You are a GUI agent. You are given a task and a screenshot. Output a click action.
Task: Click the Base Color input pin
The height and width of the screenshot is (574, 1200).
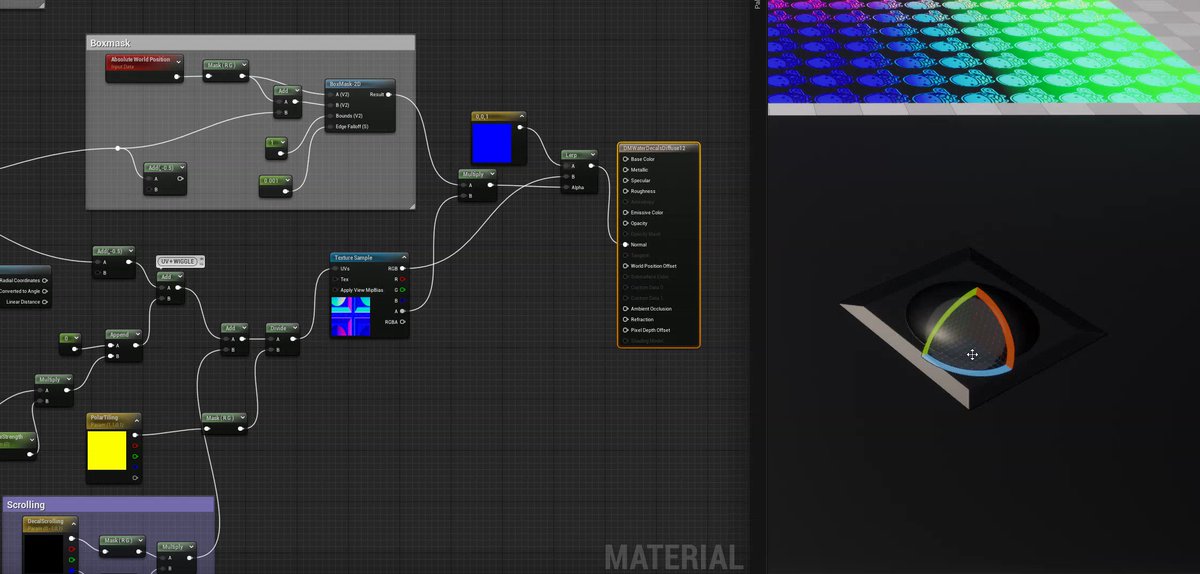click(626, 159)
